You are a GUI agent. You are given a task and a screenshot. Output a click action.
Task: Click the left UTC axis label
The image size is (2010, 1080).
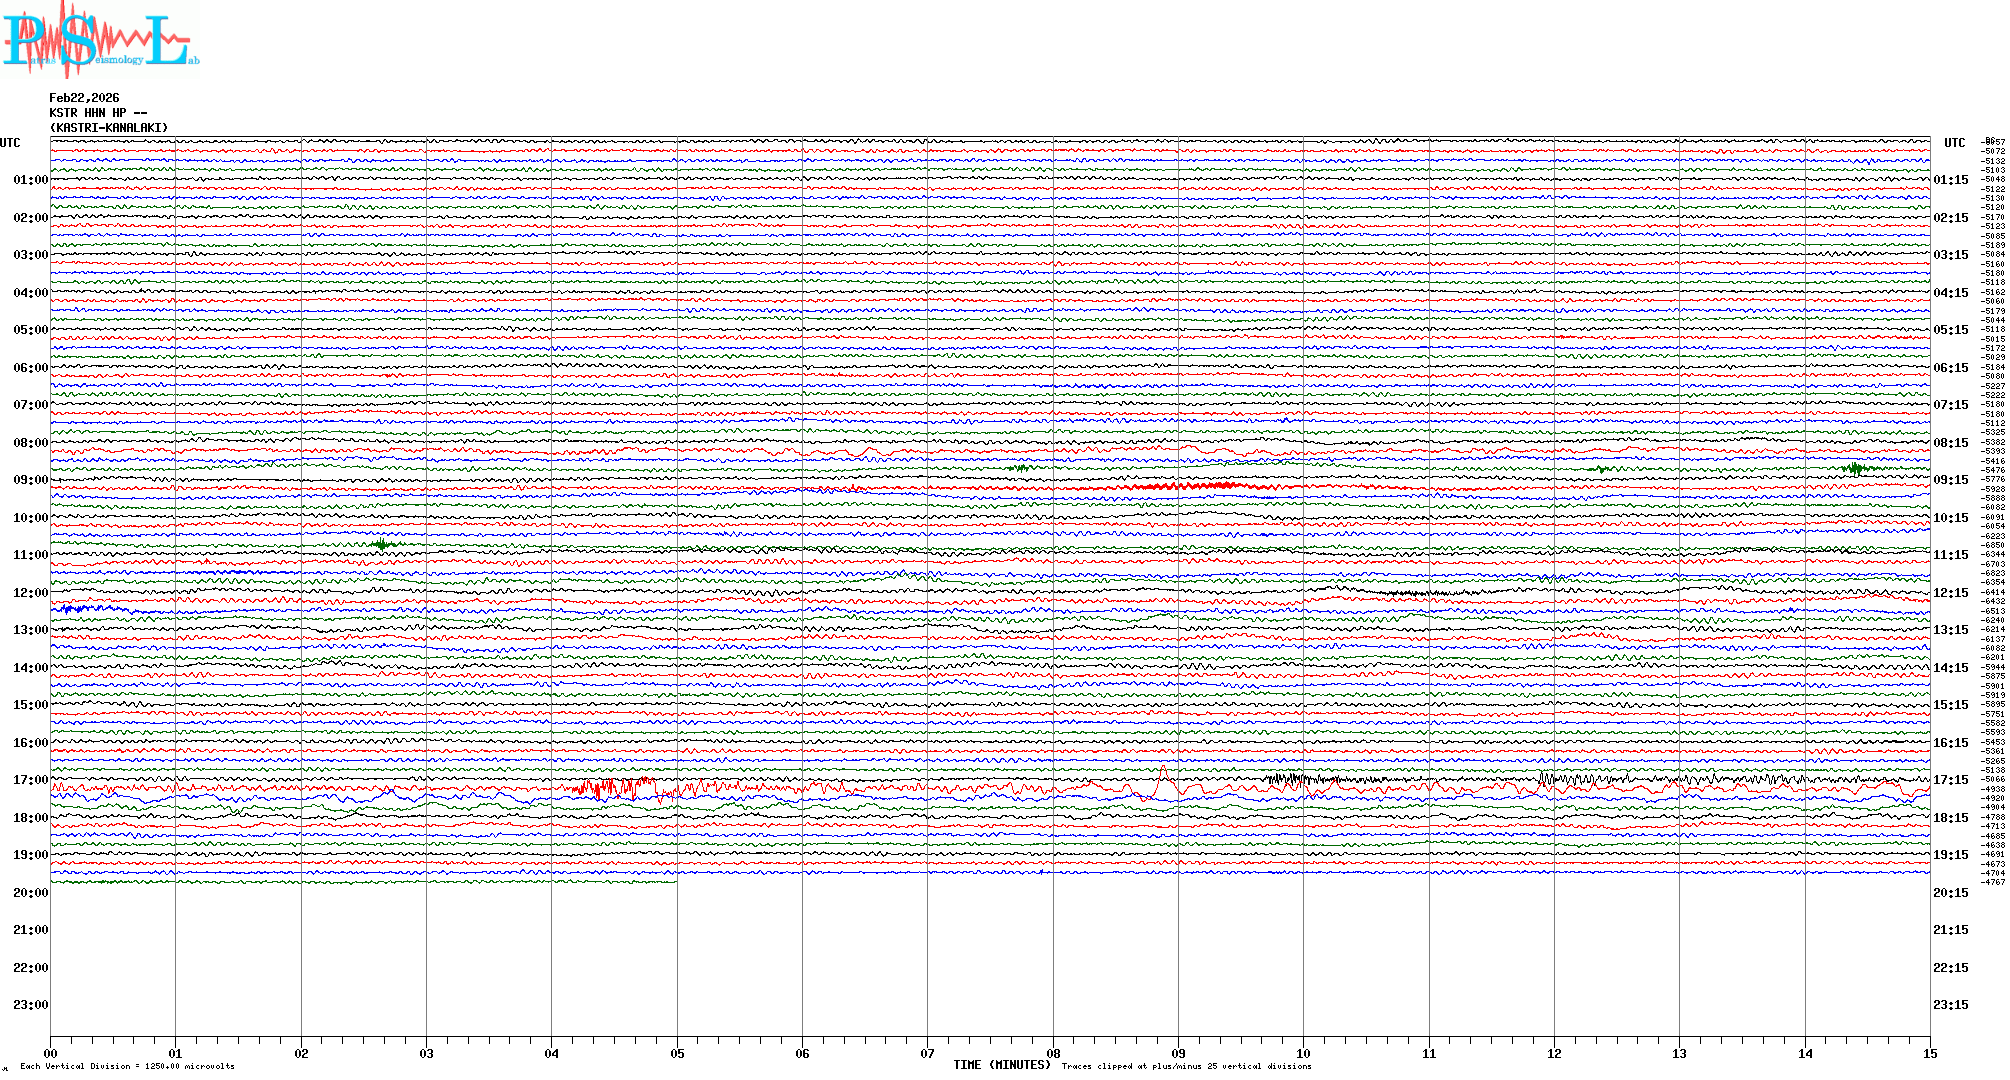tap(10, 143)
